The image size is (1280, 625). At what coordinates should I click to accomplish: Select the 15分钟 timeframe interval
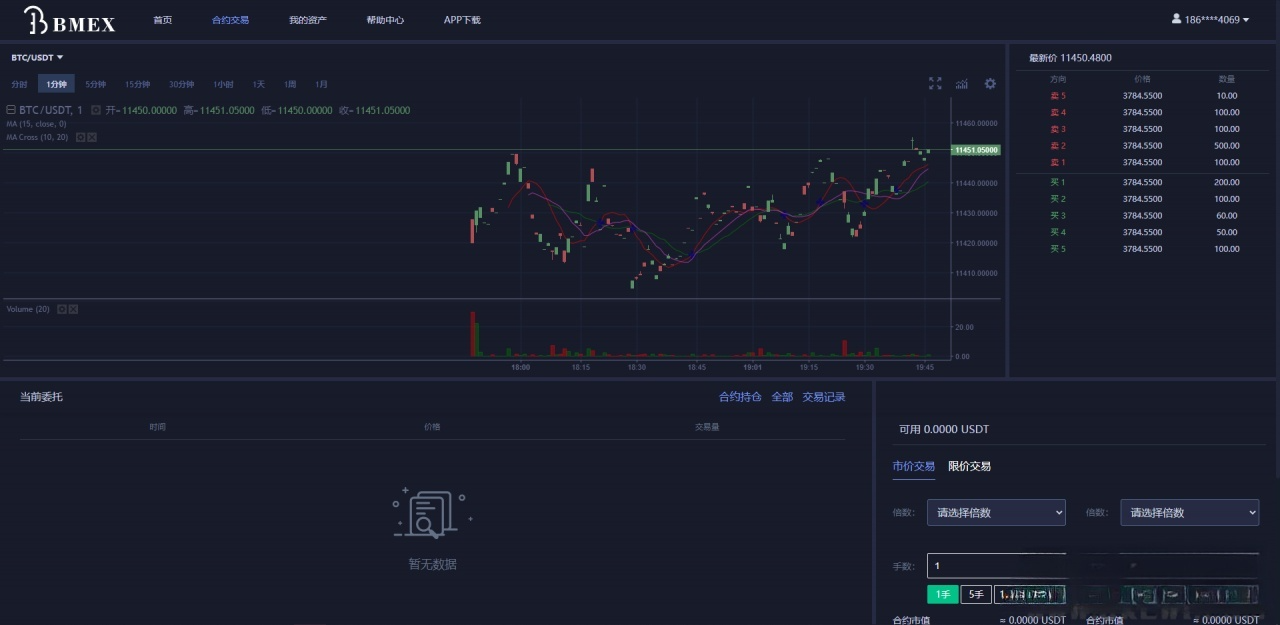click(x=135, y=84)
